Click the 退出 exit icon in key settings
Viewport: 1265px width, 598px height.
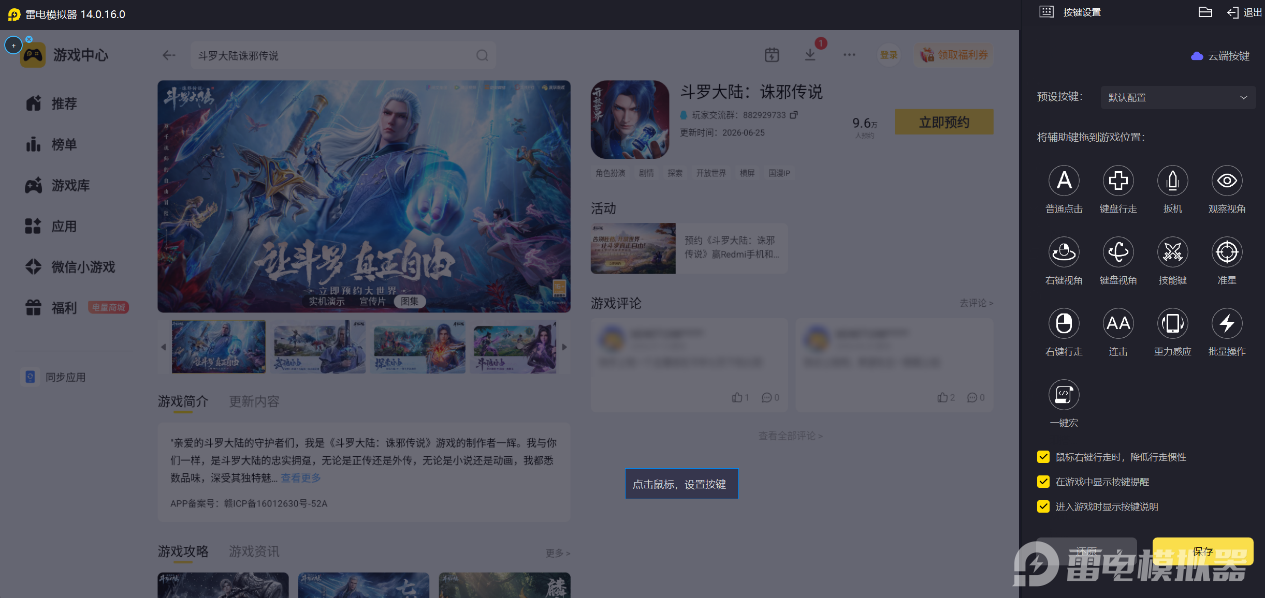[1233, 12]
